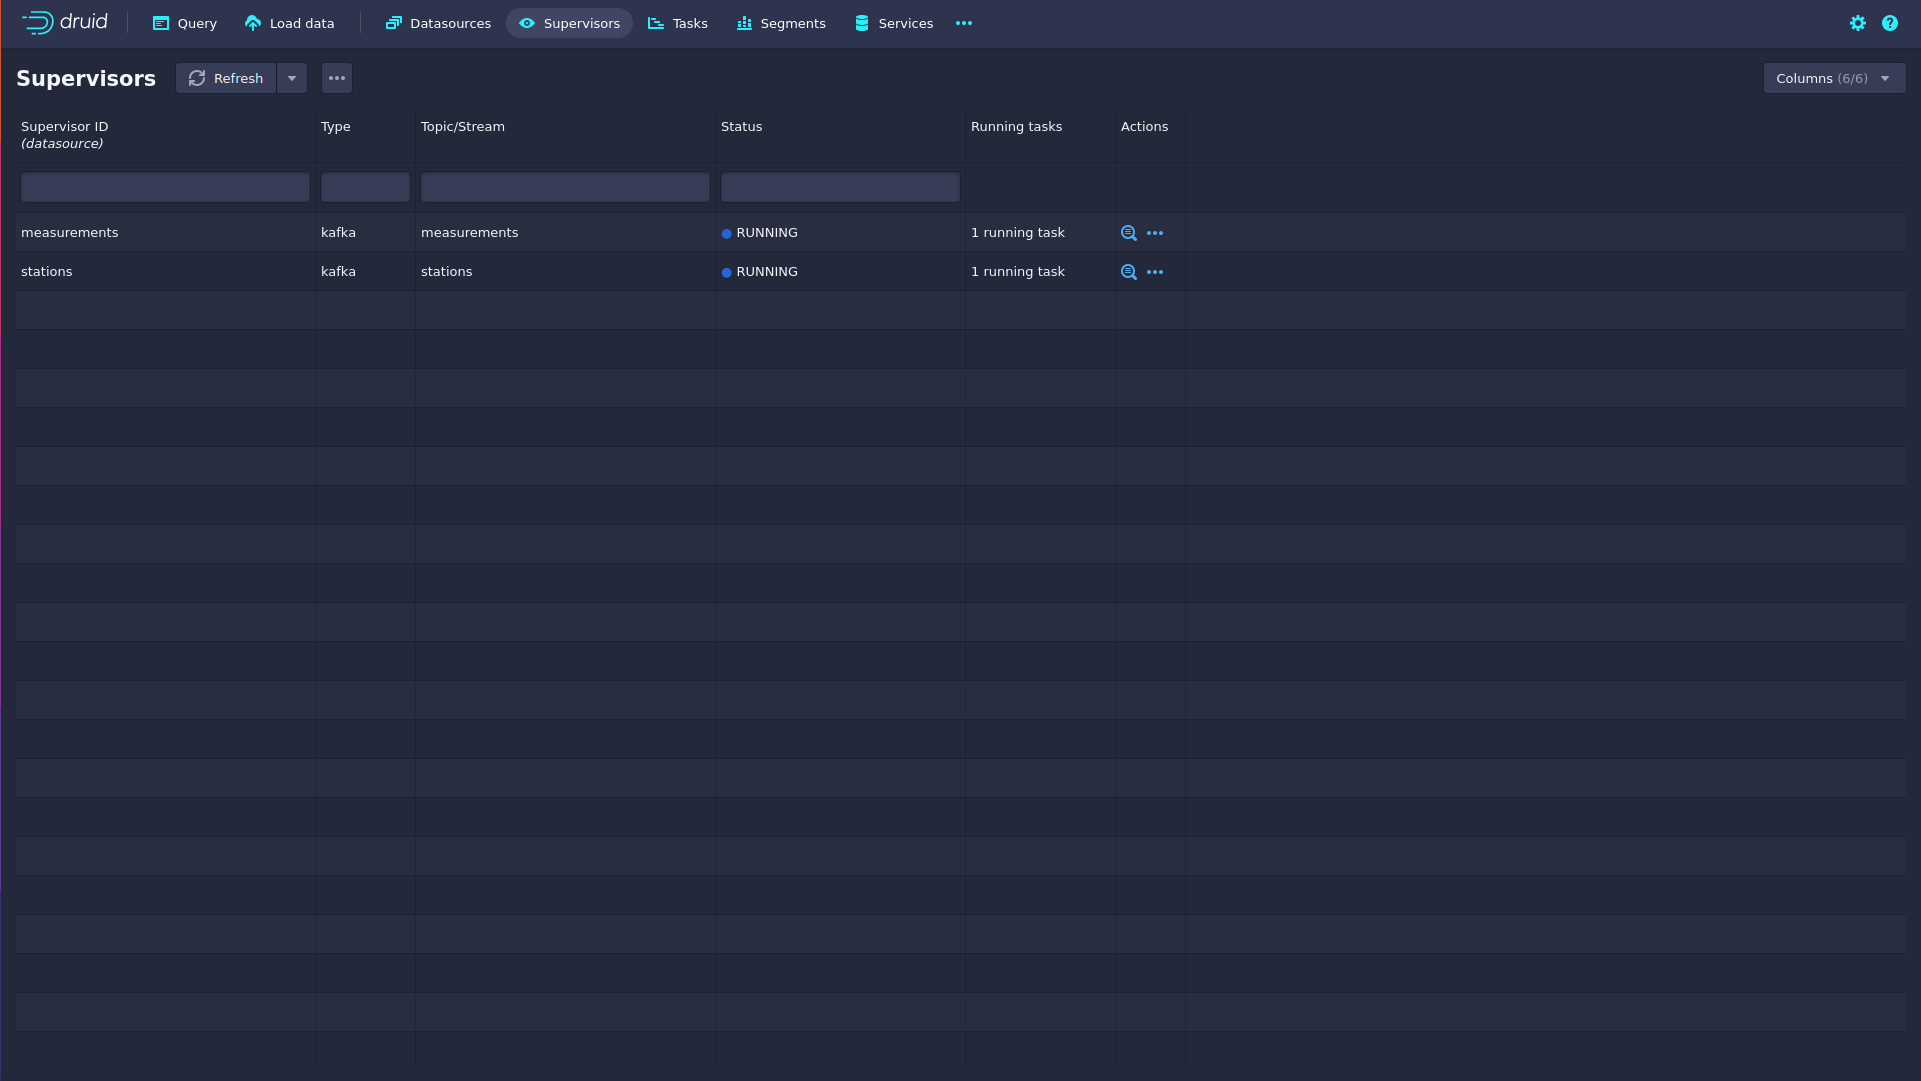Image resolution: width=1921 pixels, height=1081 pixels.
Task: Open magnifier detail icon for measurements supervisor
Action: pos(1128,233)
